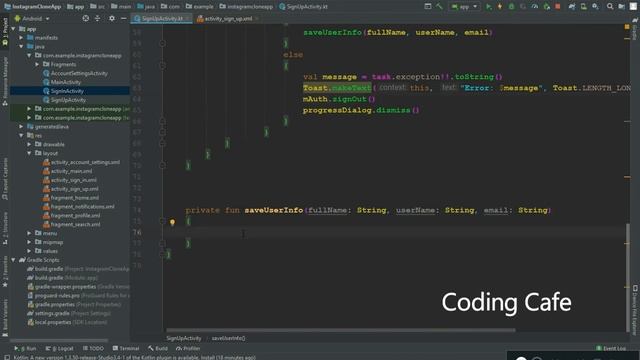Image resolution: width=640 pixels, height=360 pixels.
Task: Open the TODO tool window tab
Action: pos(93,349)
